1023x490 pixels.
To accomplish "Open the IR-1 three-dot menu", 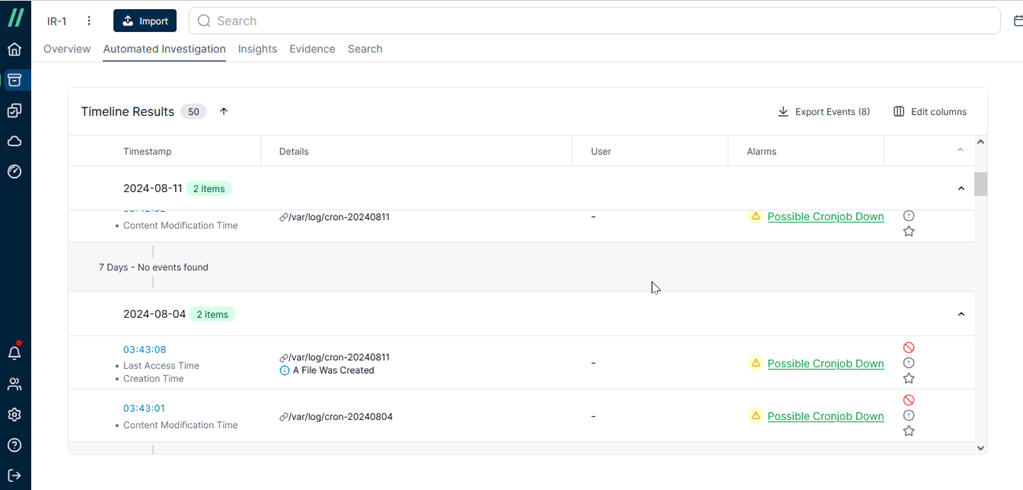I will 89,21.
